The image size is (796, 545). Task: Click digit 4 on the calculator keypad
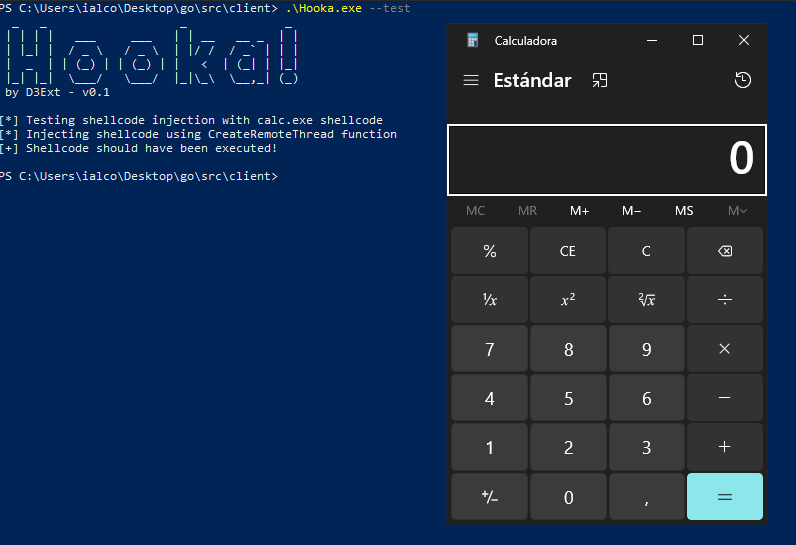coord(489,398)
